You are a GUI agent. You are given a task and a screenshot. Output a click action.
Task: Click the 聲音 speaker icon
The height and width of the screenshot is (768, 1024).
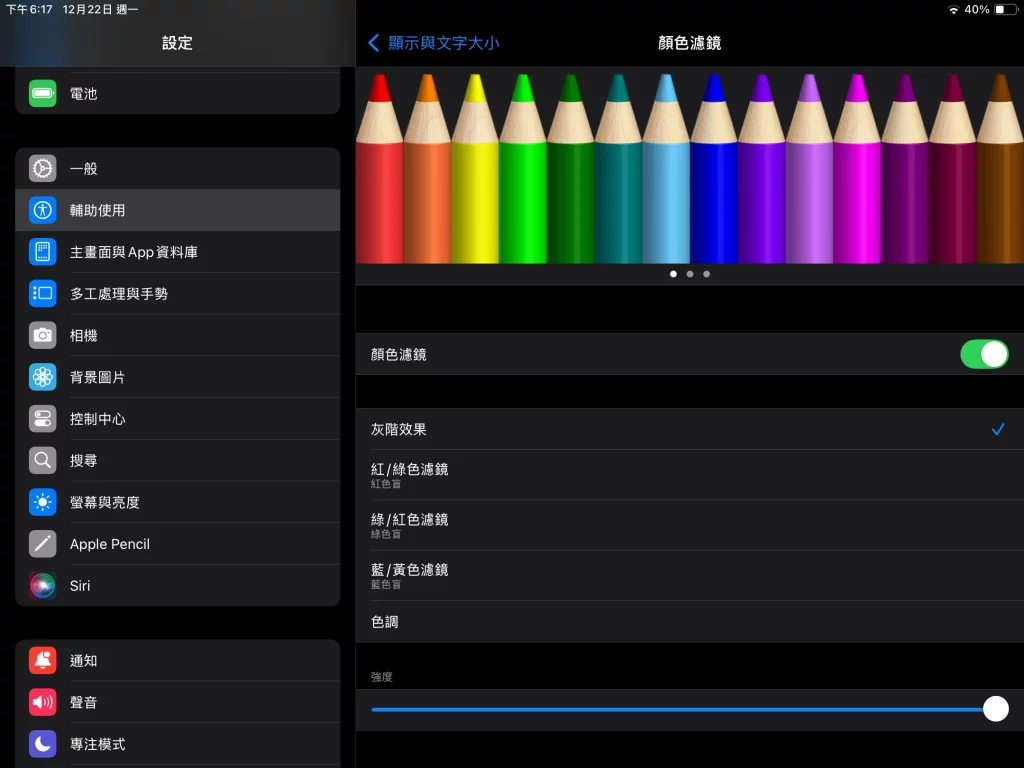tap(42, 702)
